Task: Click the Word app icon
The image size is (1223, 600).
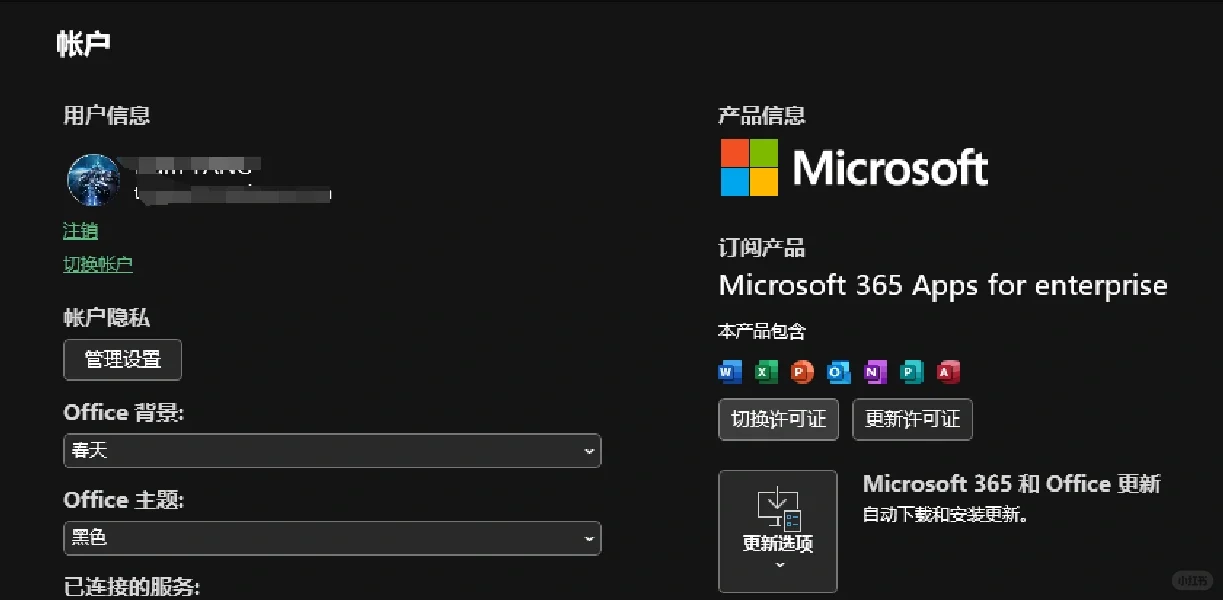Action: pos(730,373)
